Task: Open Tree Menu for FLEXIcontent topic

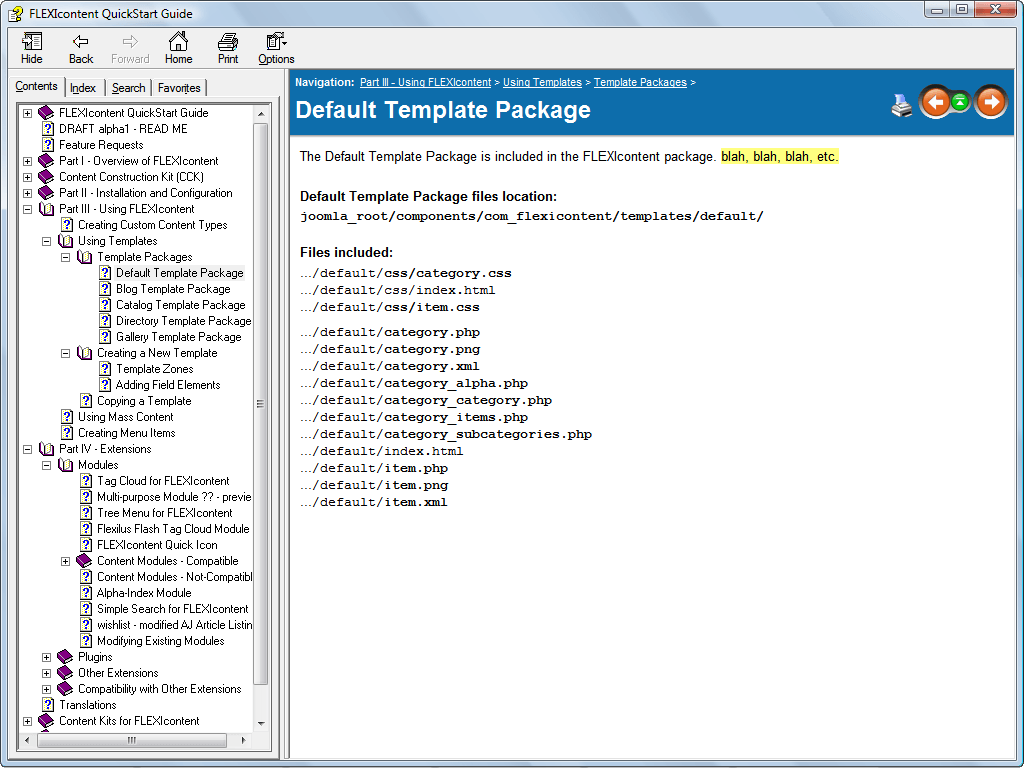Action: coord(165,513)
